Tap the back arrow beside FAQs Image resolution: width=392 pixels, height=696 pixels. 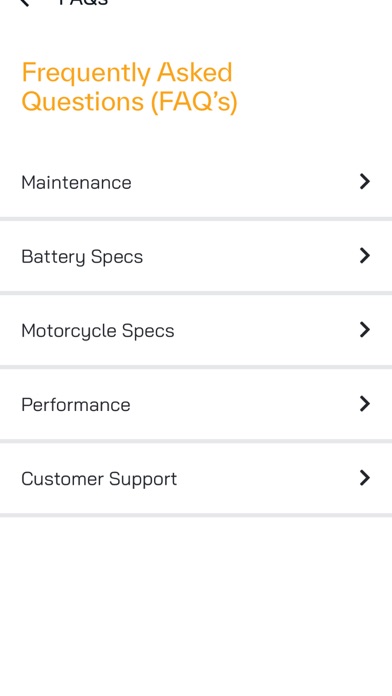pos(25,2)
